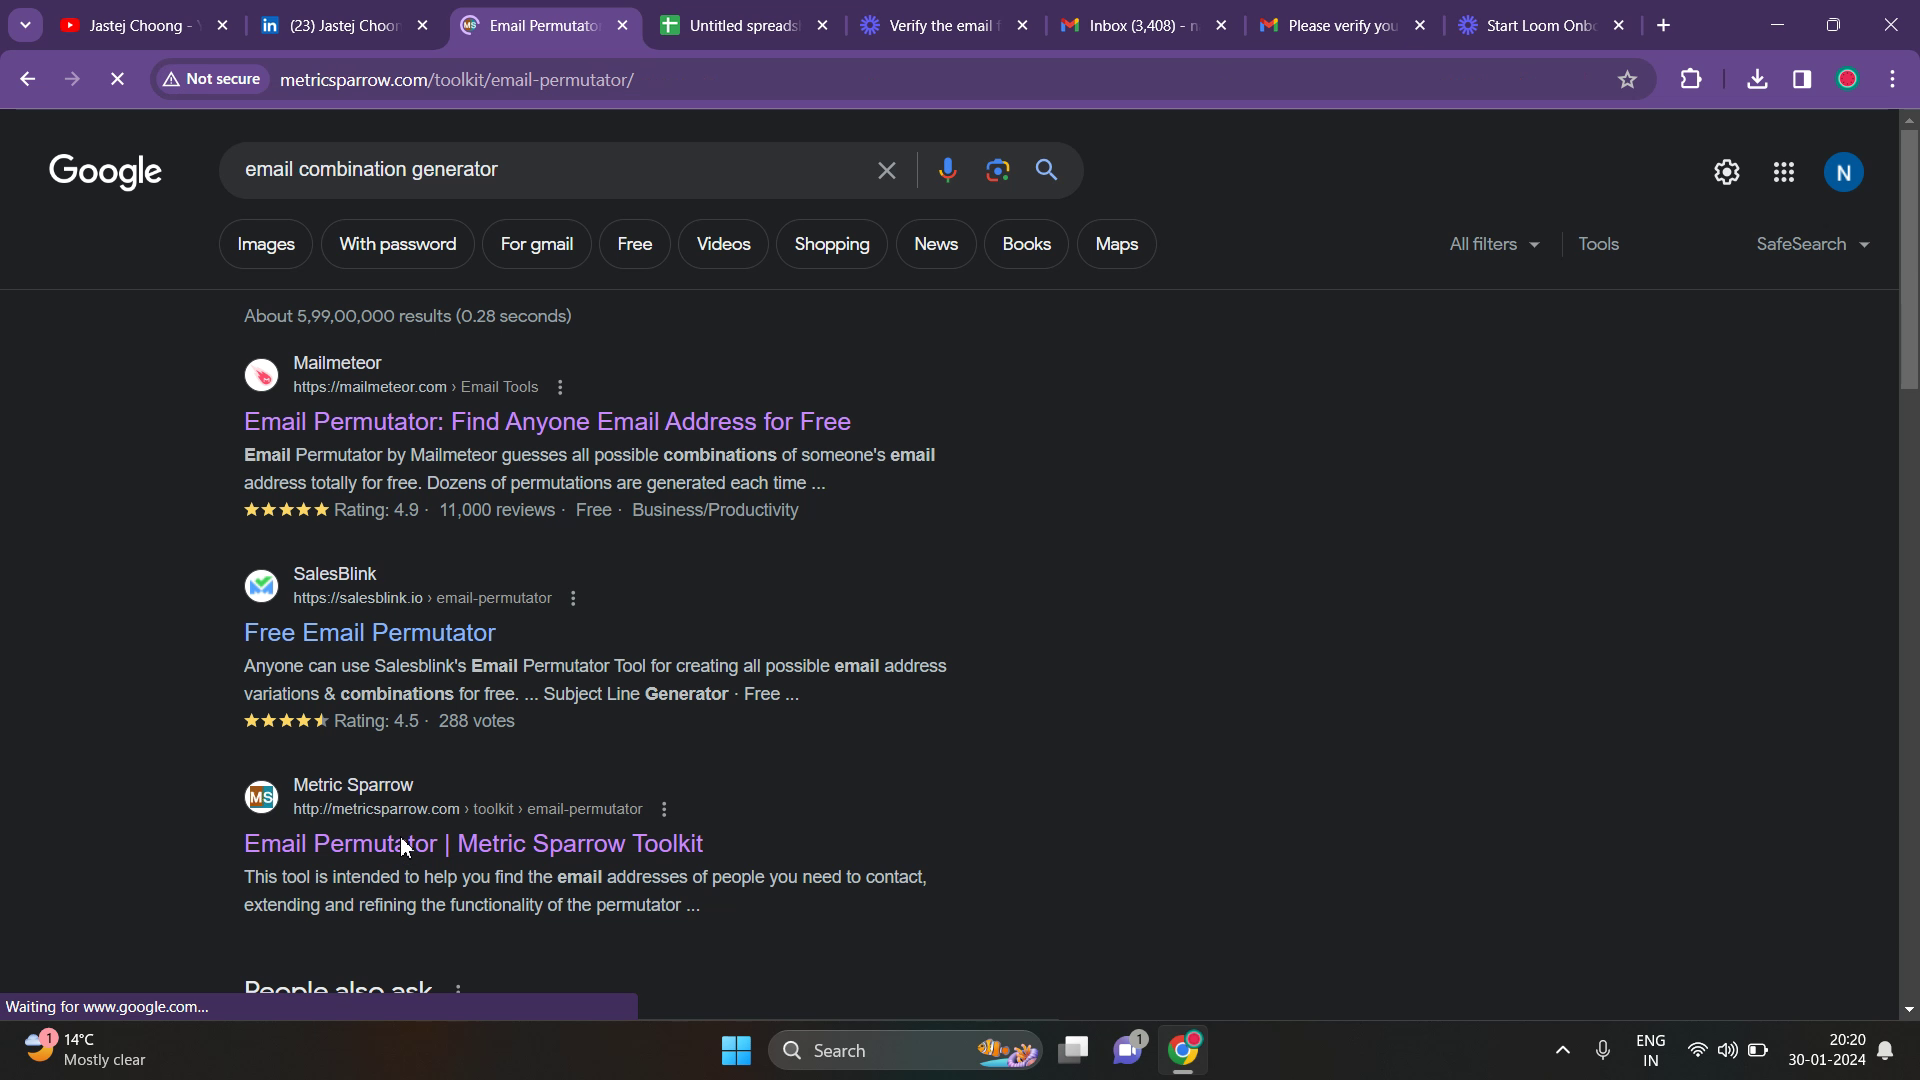
Task: Click the magnifier search button
Action: point(1047,170)
